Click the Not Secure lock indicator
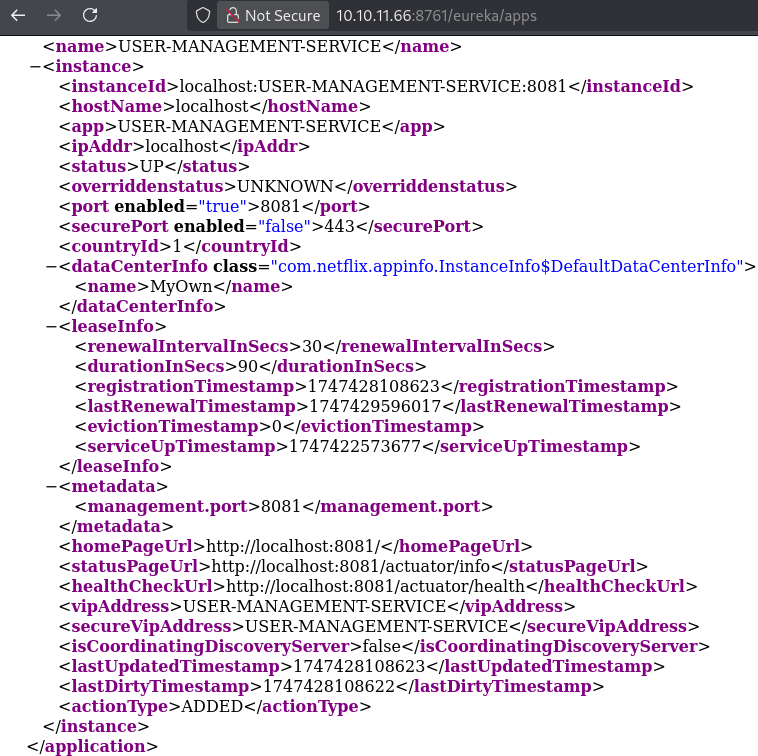The width and height of the screenshot is (758, 756). pyautogui.click(x=273, y=15)
